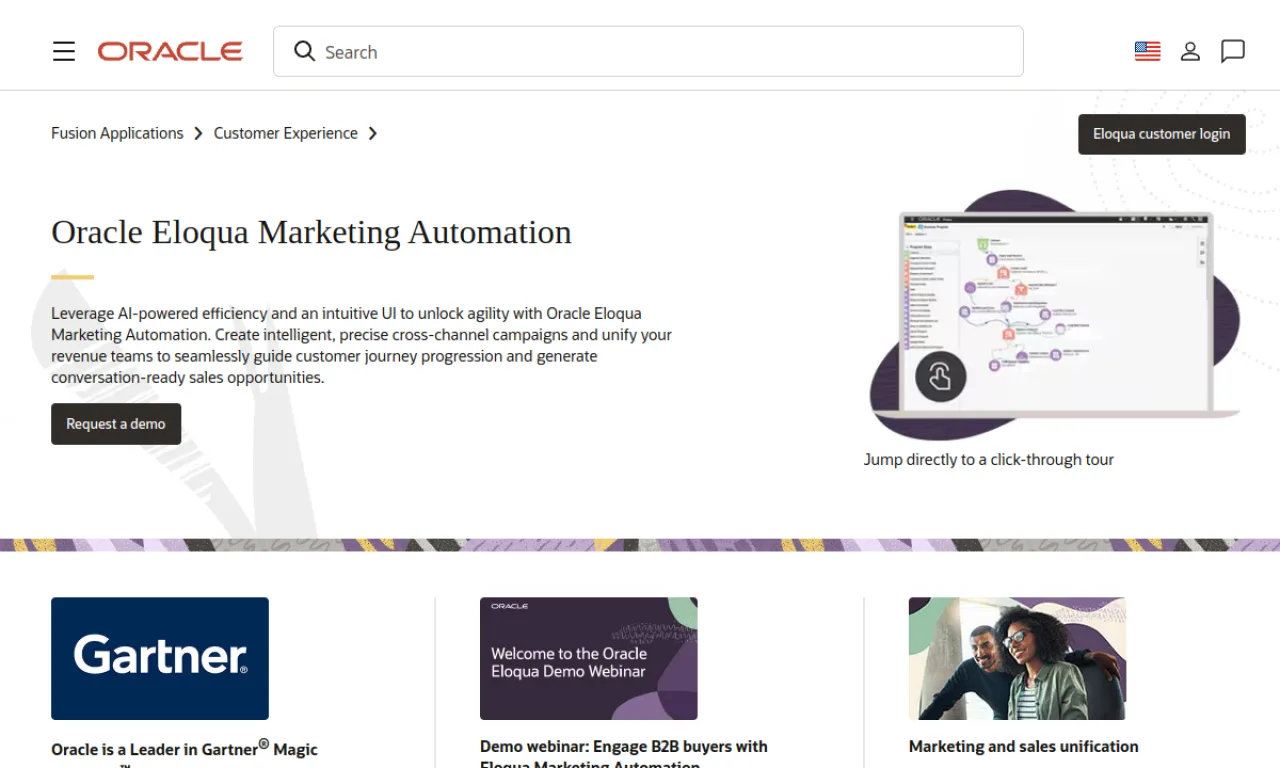Image resolution: width=1280 pixels, height=768 pixels.
Task: Click the Request a demo button
Action: pyautogui.click(x=116, y=424)
